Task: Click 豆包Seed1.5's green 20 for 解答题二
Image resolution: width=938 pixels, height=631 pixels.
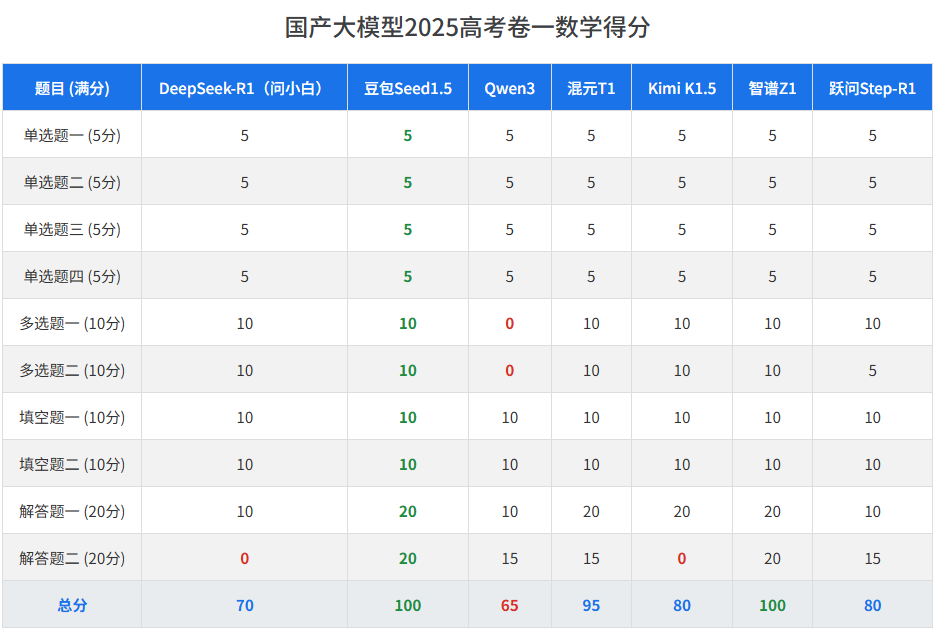Action: 408,559
